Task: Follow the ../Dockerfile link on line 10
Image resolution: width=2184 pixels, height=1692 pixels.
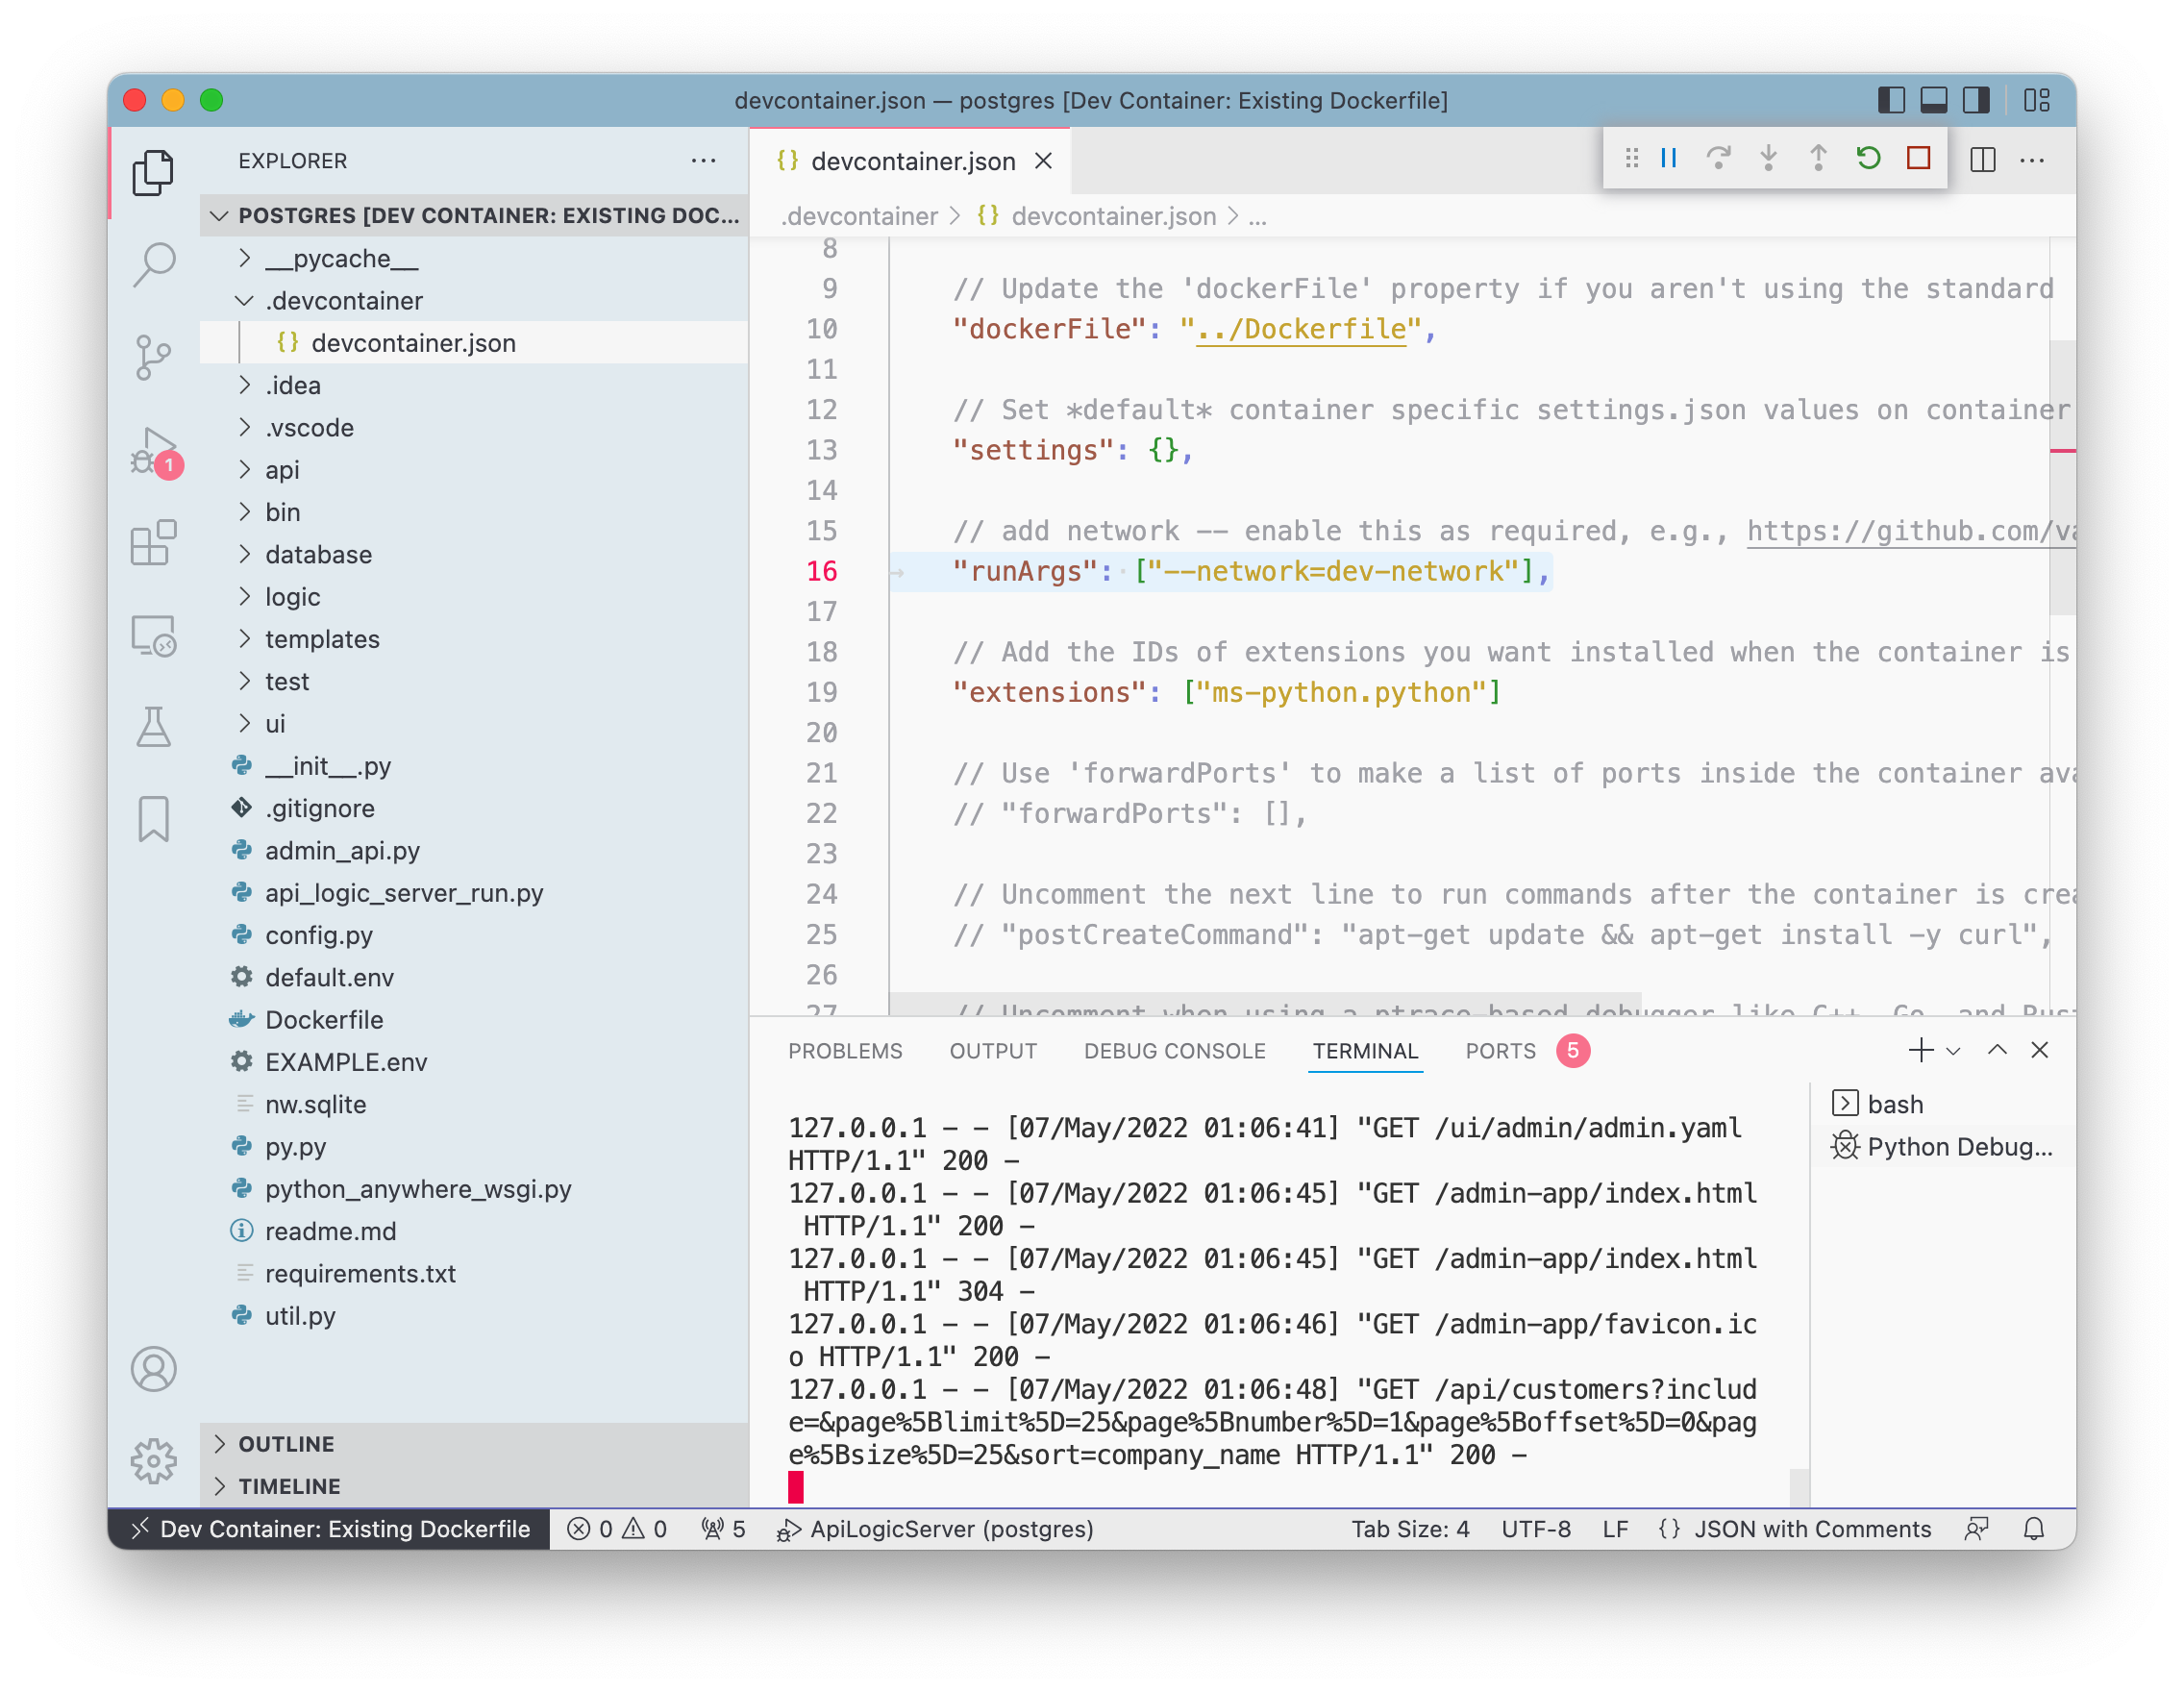Action: tap(1301, 329)
